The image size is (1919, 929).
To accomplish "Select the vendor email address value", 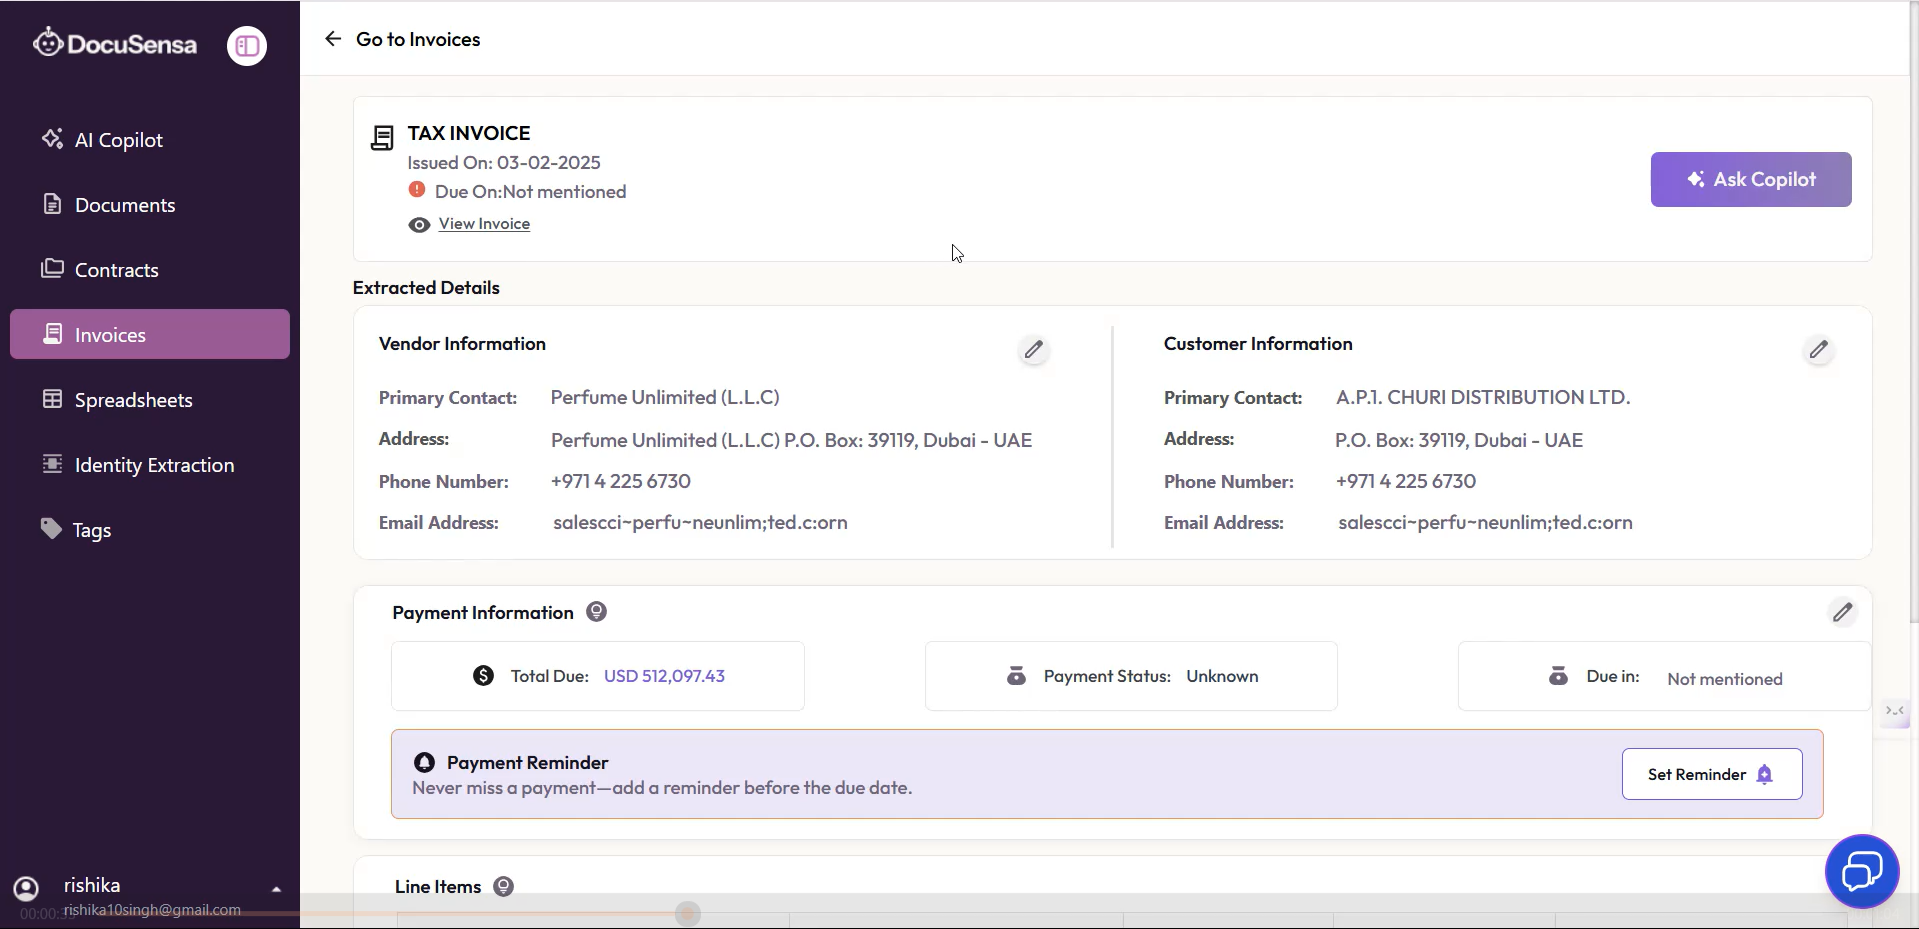I will pos(700,522).
